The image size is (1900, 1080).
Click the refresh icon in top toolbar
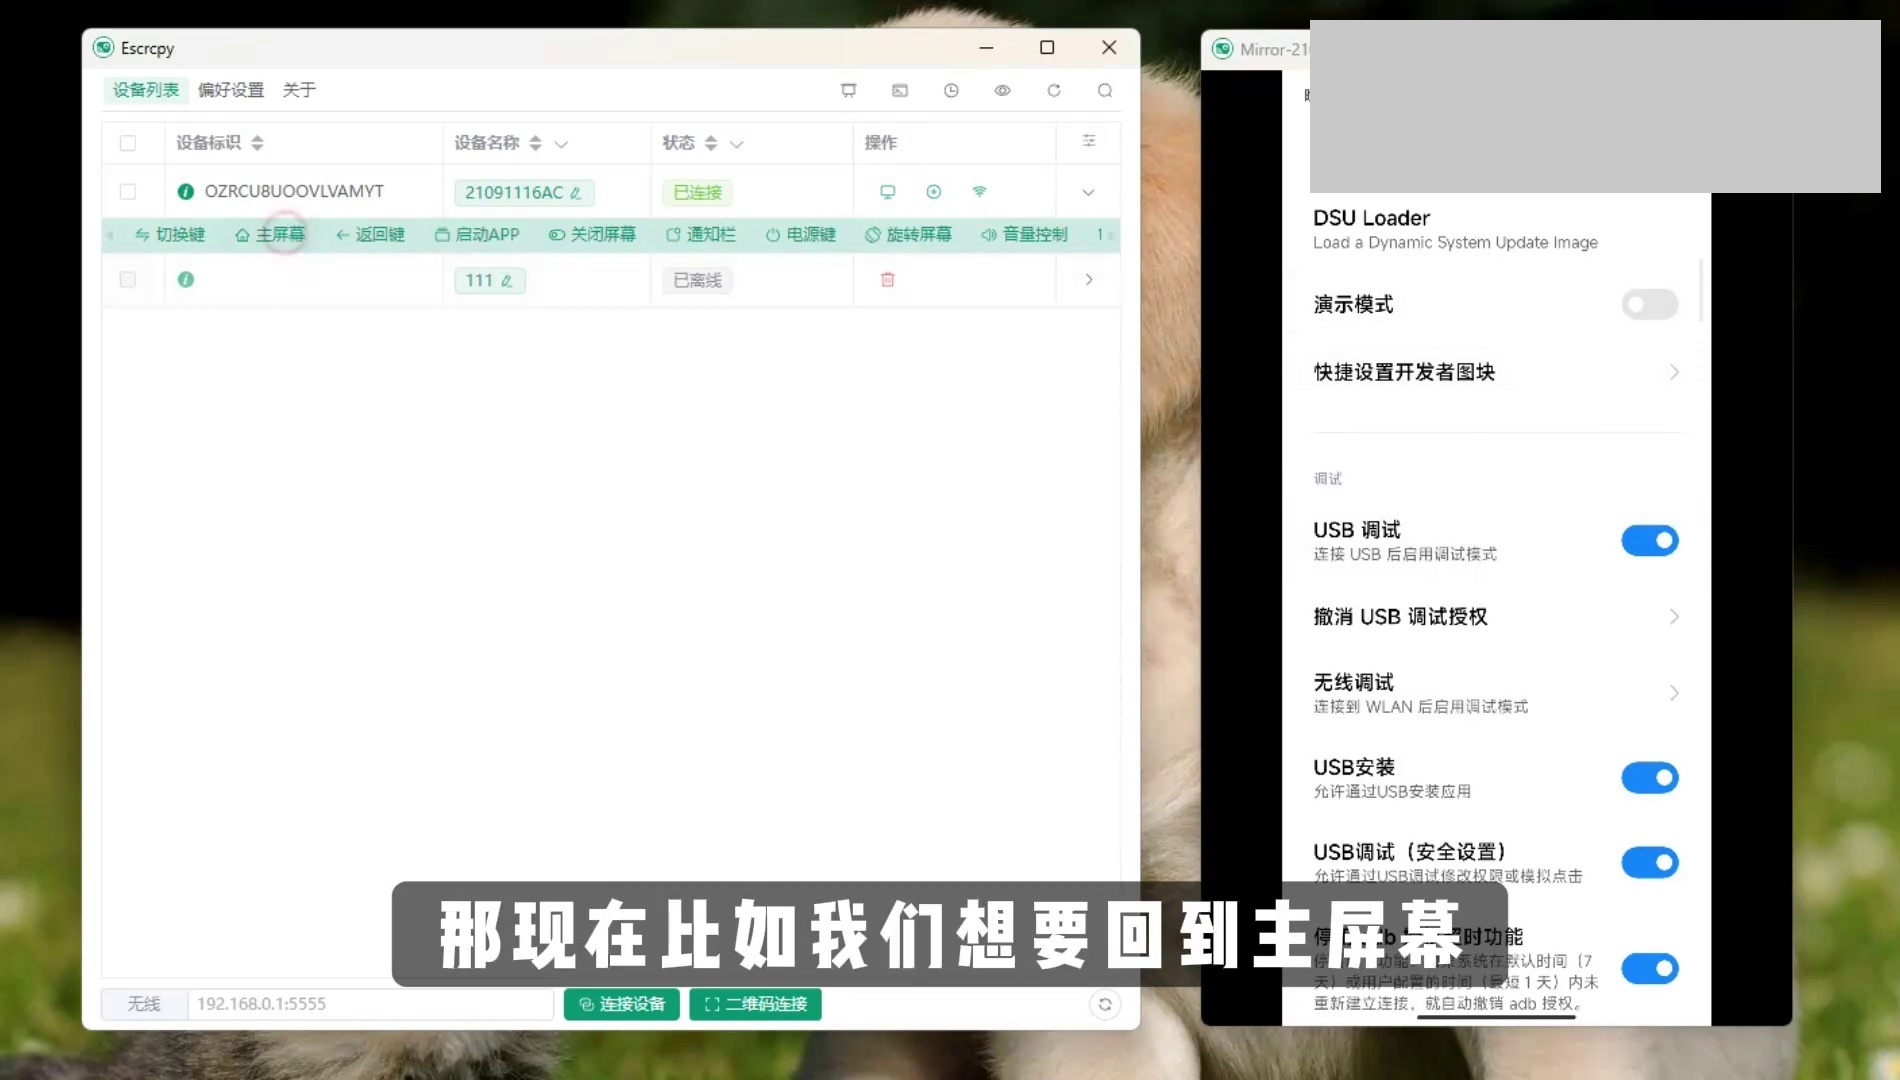coord(1054,91)
